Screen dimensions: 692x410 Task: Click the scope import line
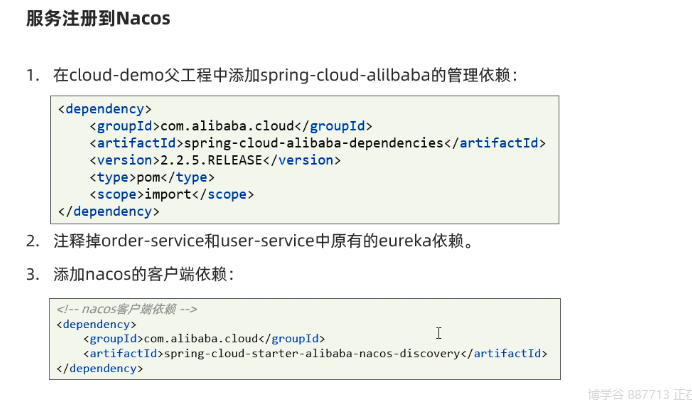(171, 194)
